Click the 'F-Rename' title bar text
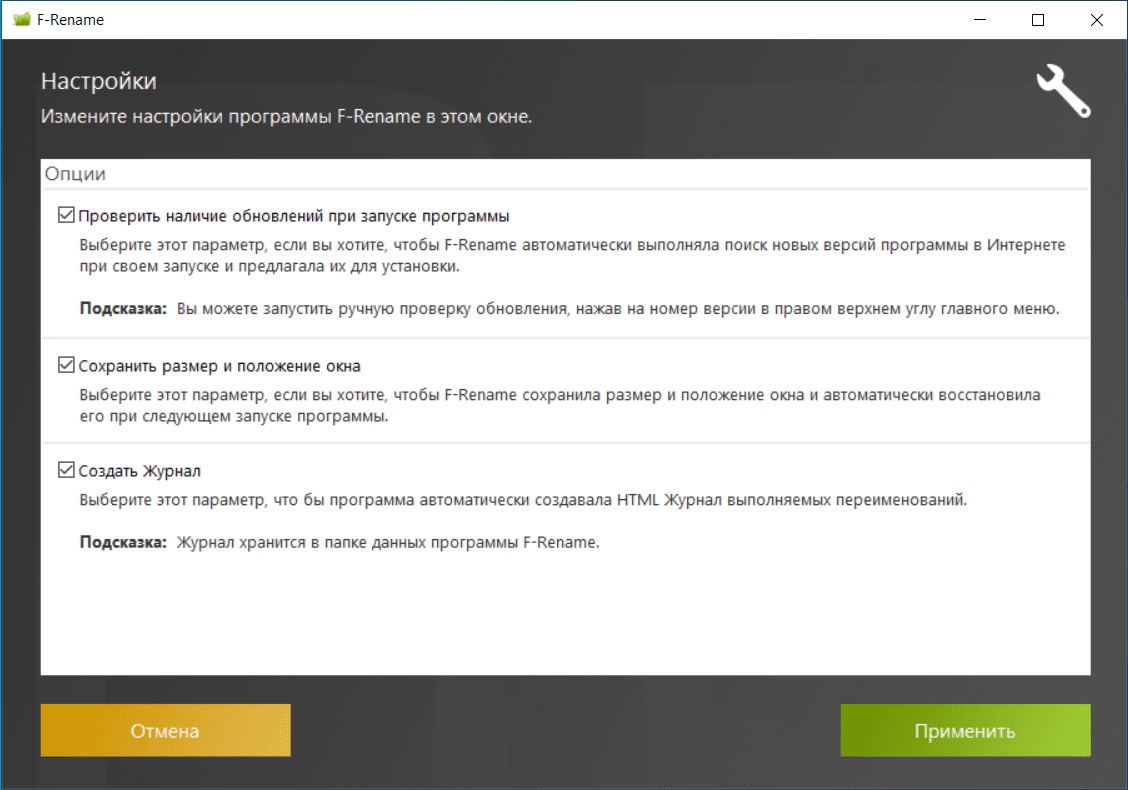 coord(70,20)
